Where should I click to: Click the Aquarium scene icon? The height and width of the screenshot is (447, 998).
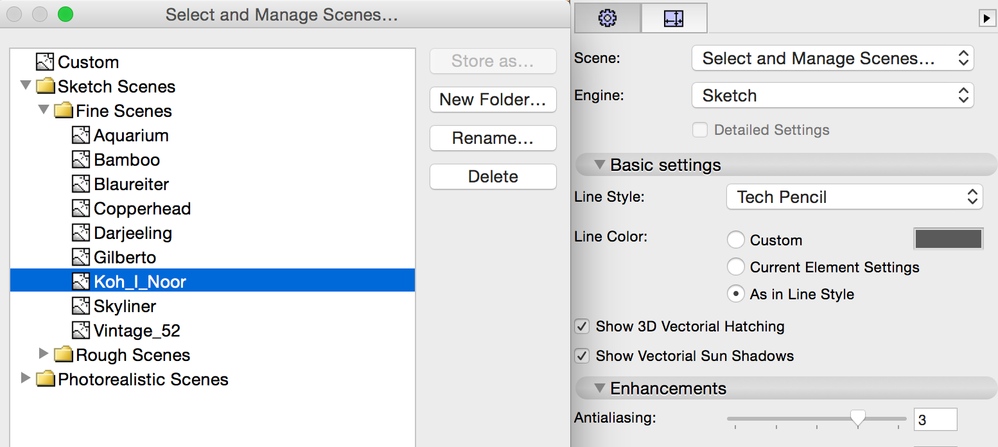click(81, 135)
